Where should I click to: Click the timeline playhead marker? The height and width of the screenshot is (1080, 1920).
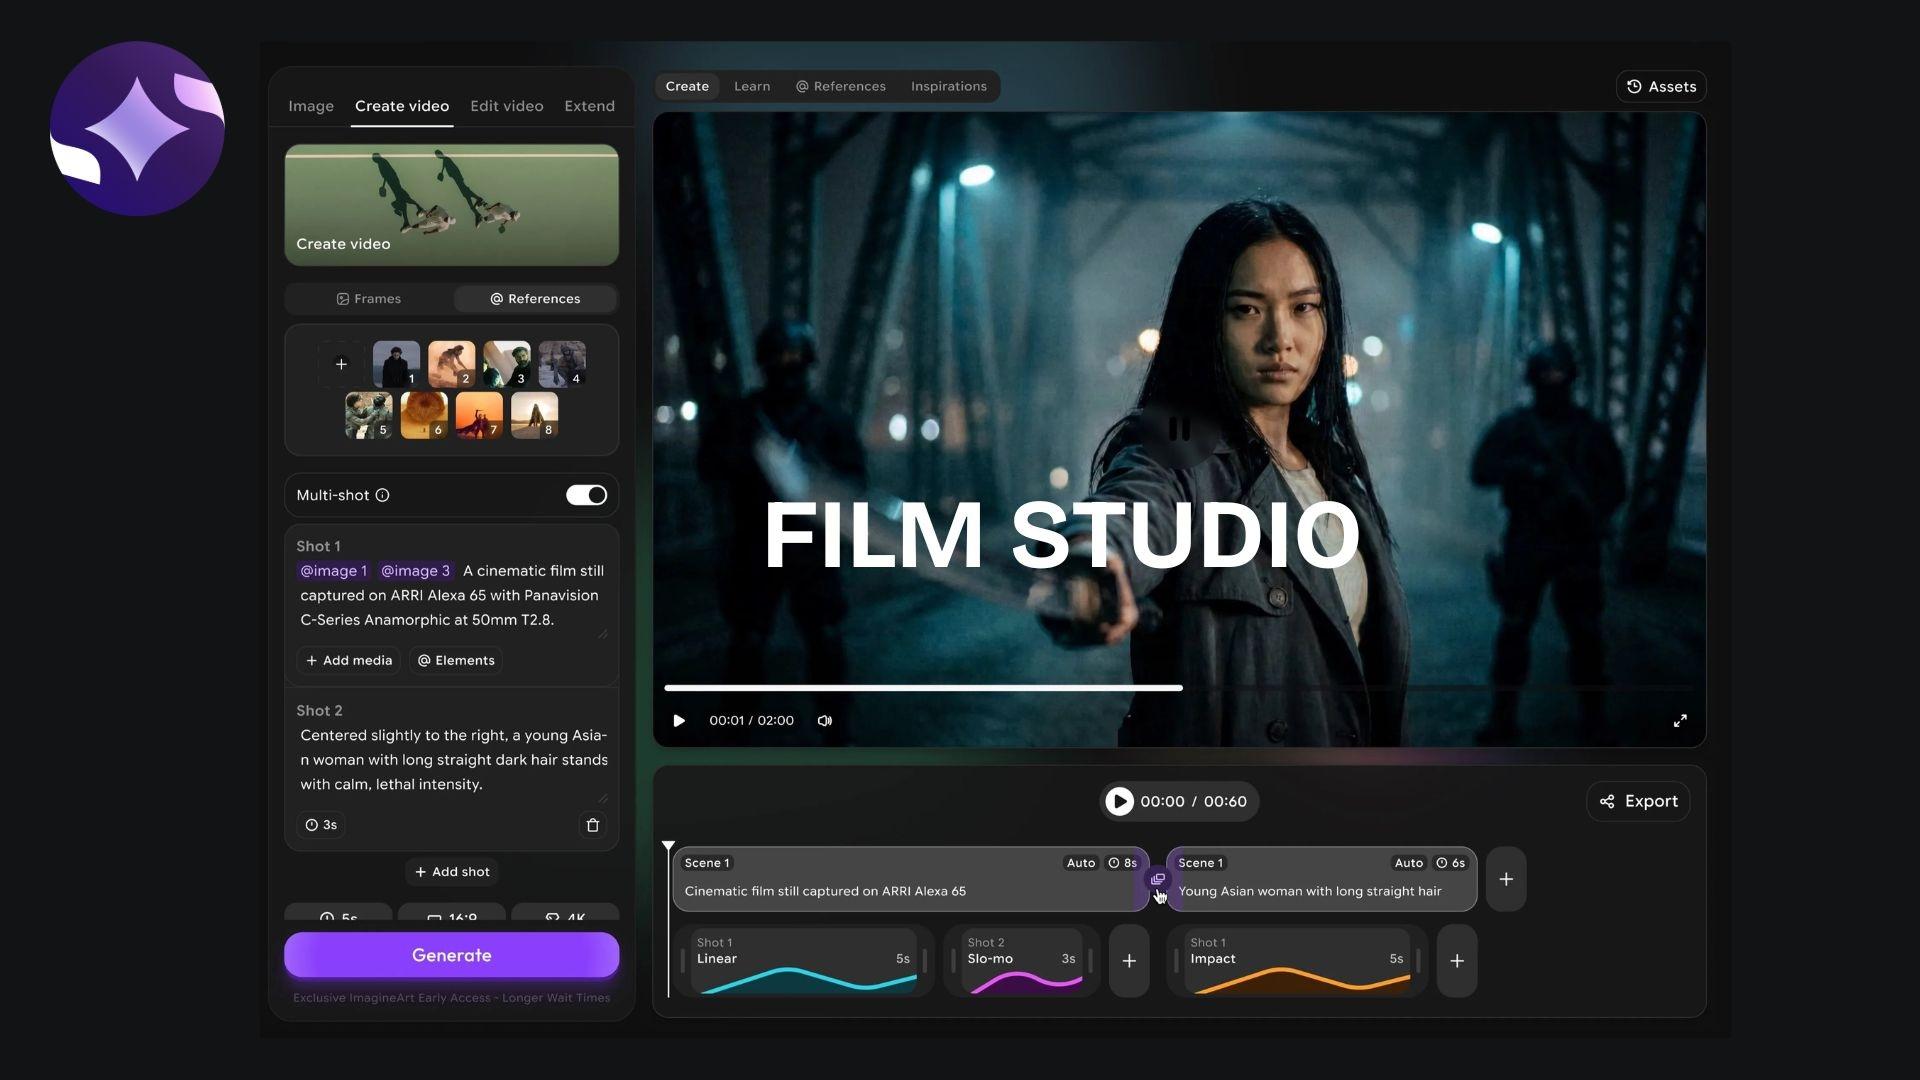668,847
